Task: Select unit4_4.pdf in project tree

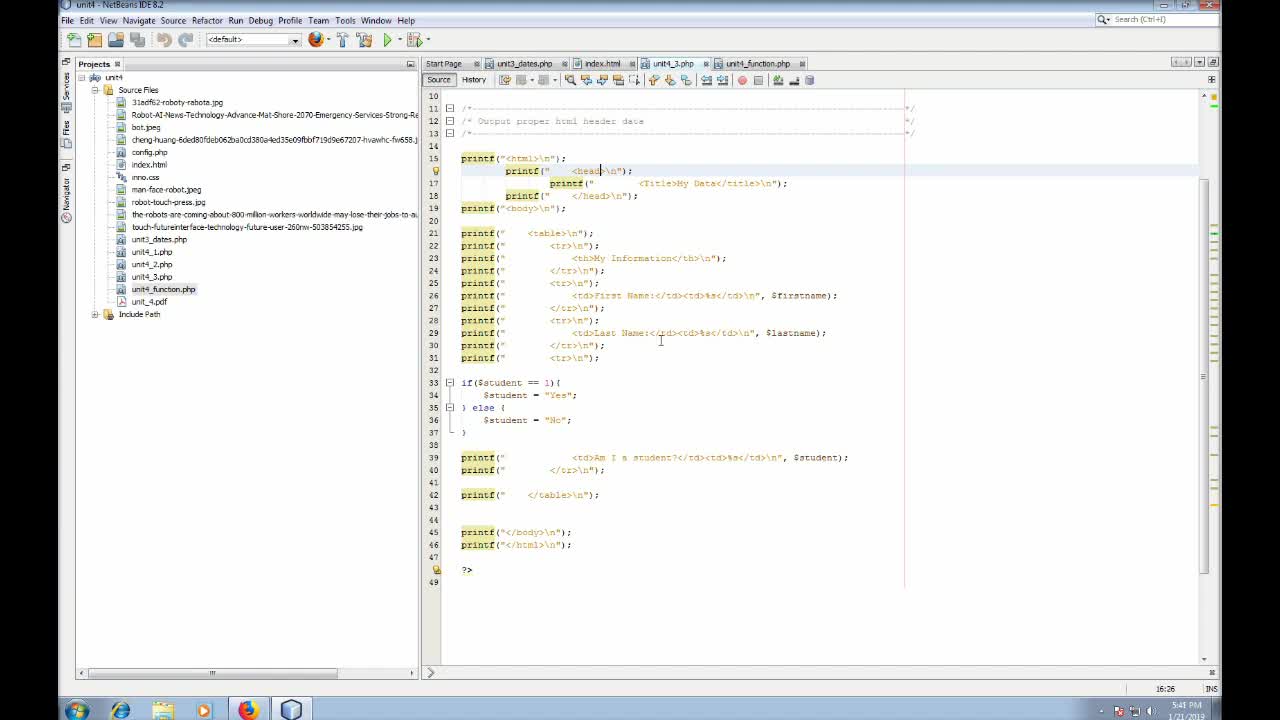Action: (149, 302)
